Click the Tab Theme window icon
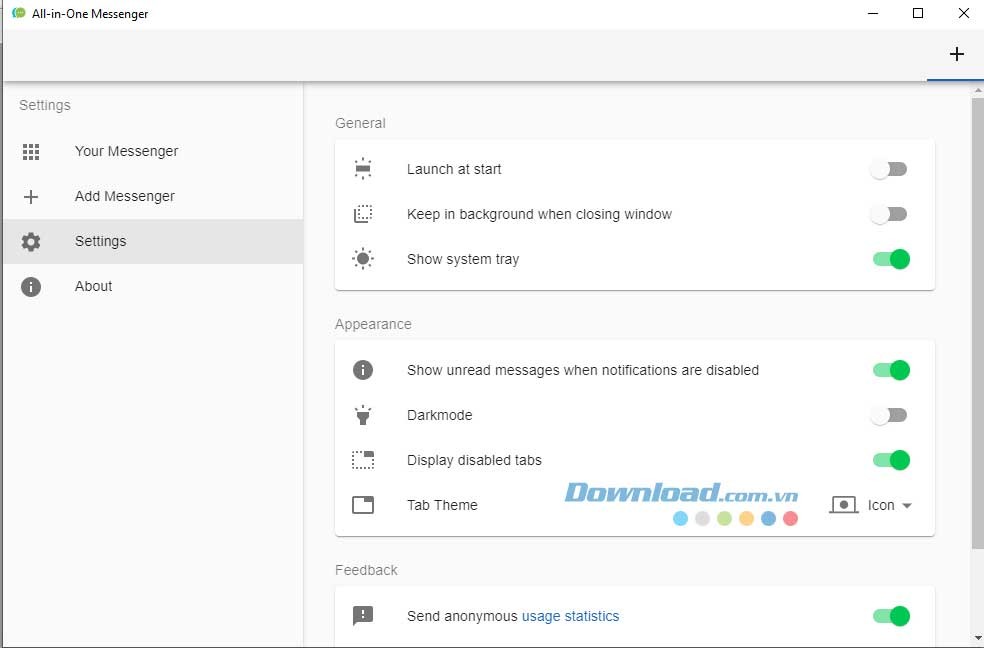The height and width of the screenshot is (648, 984). (363, 506)
